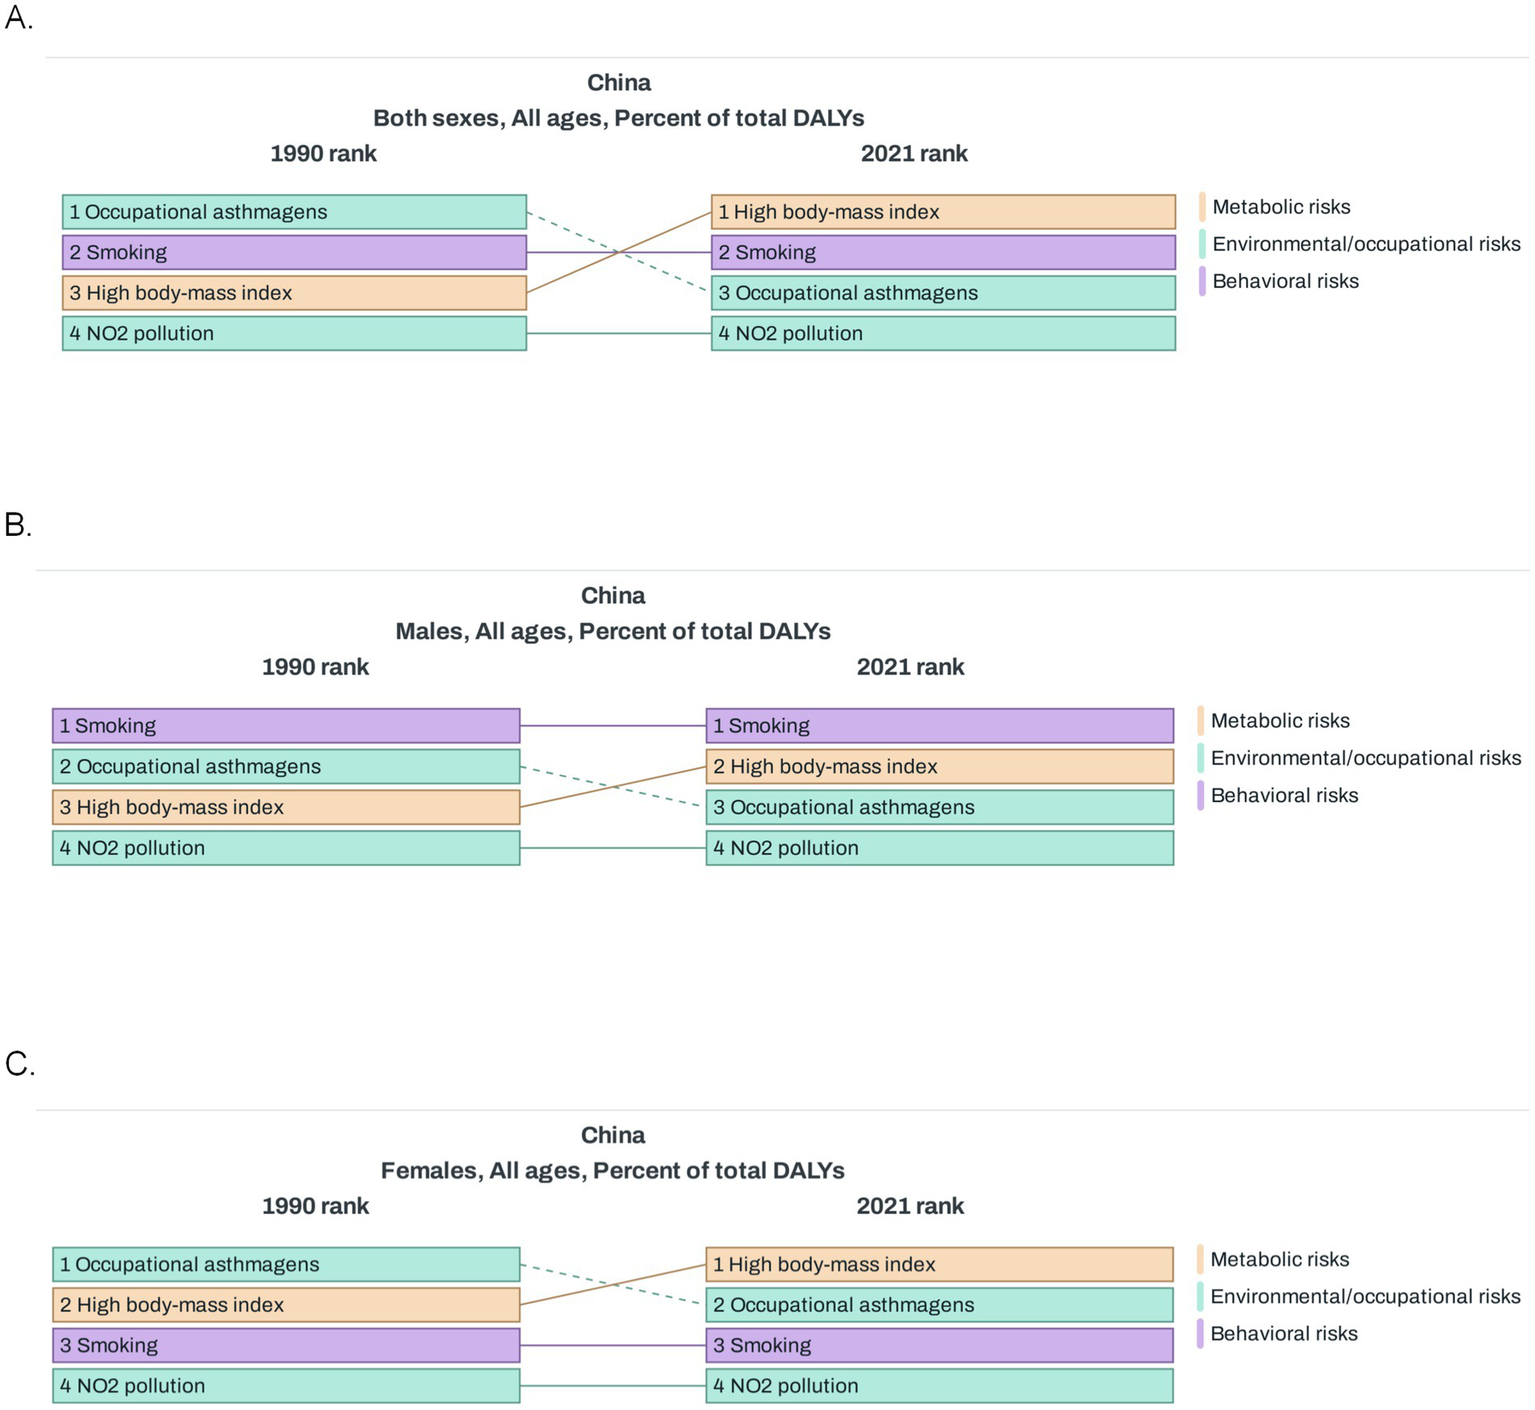Click the Metabolic risks legend swatch in panel A
The width and height of the screenshot is (1535, 1410).
pos(1202,207)
